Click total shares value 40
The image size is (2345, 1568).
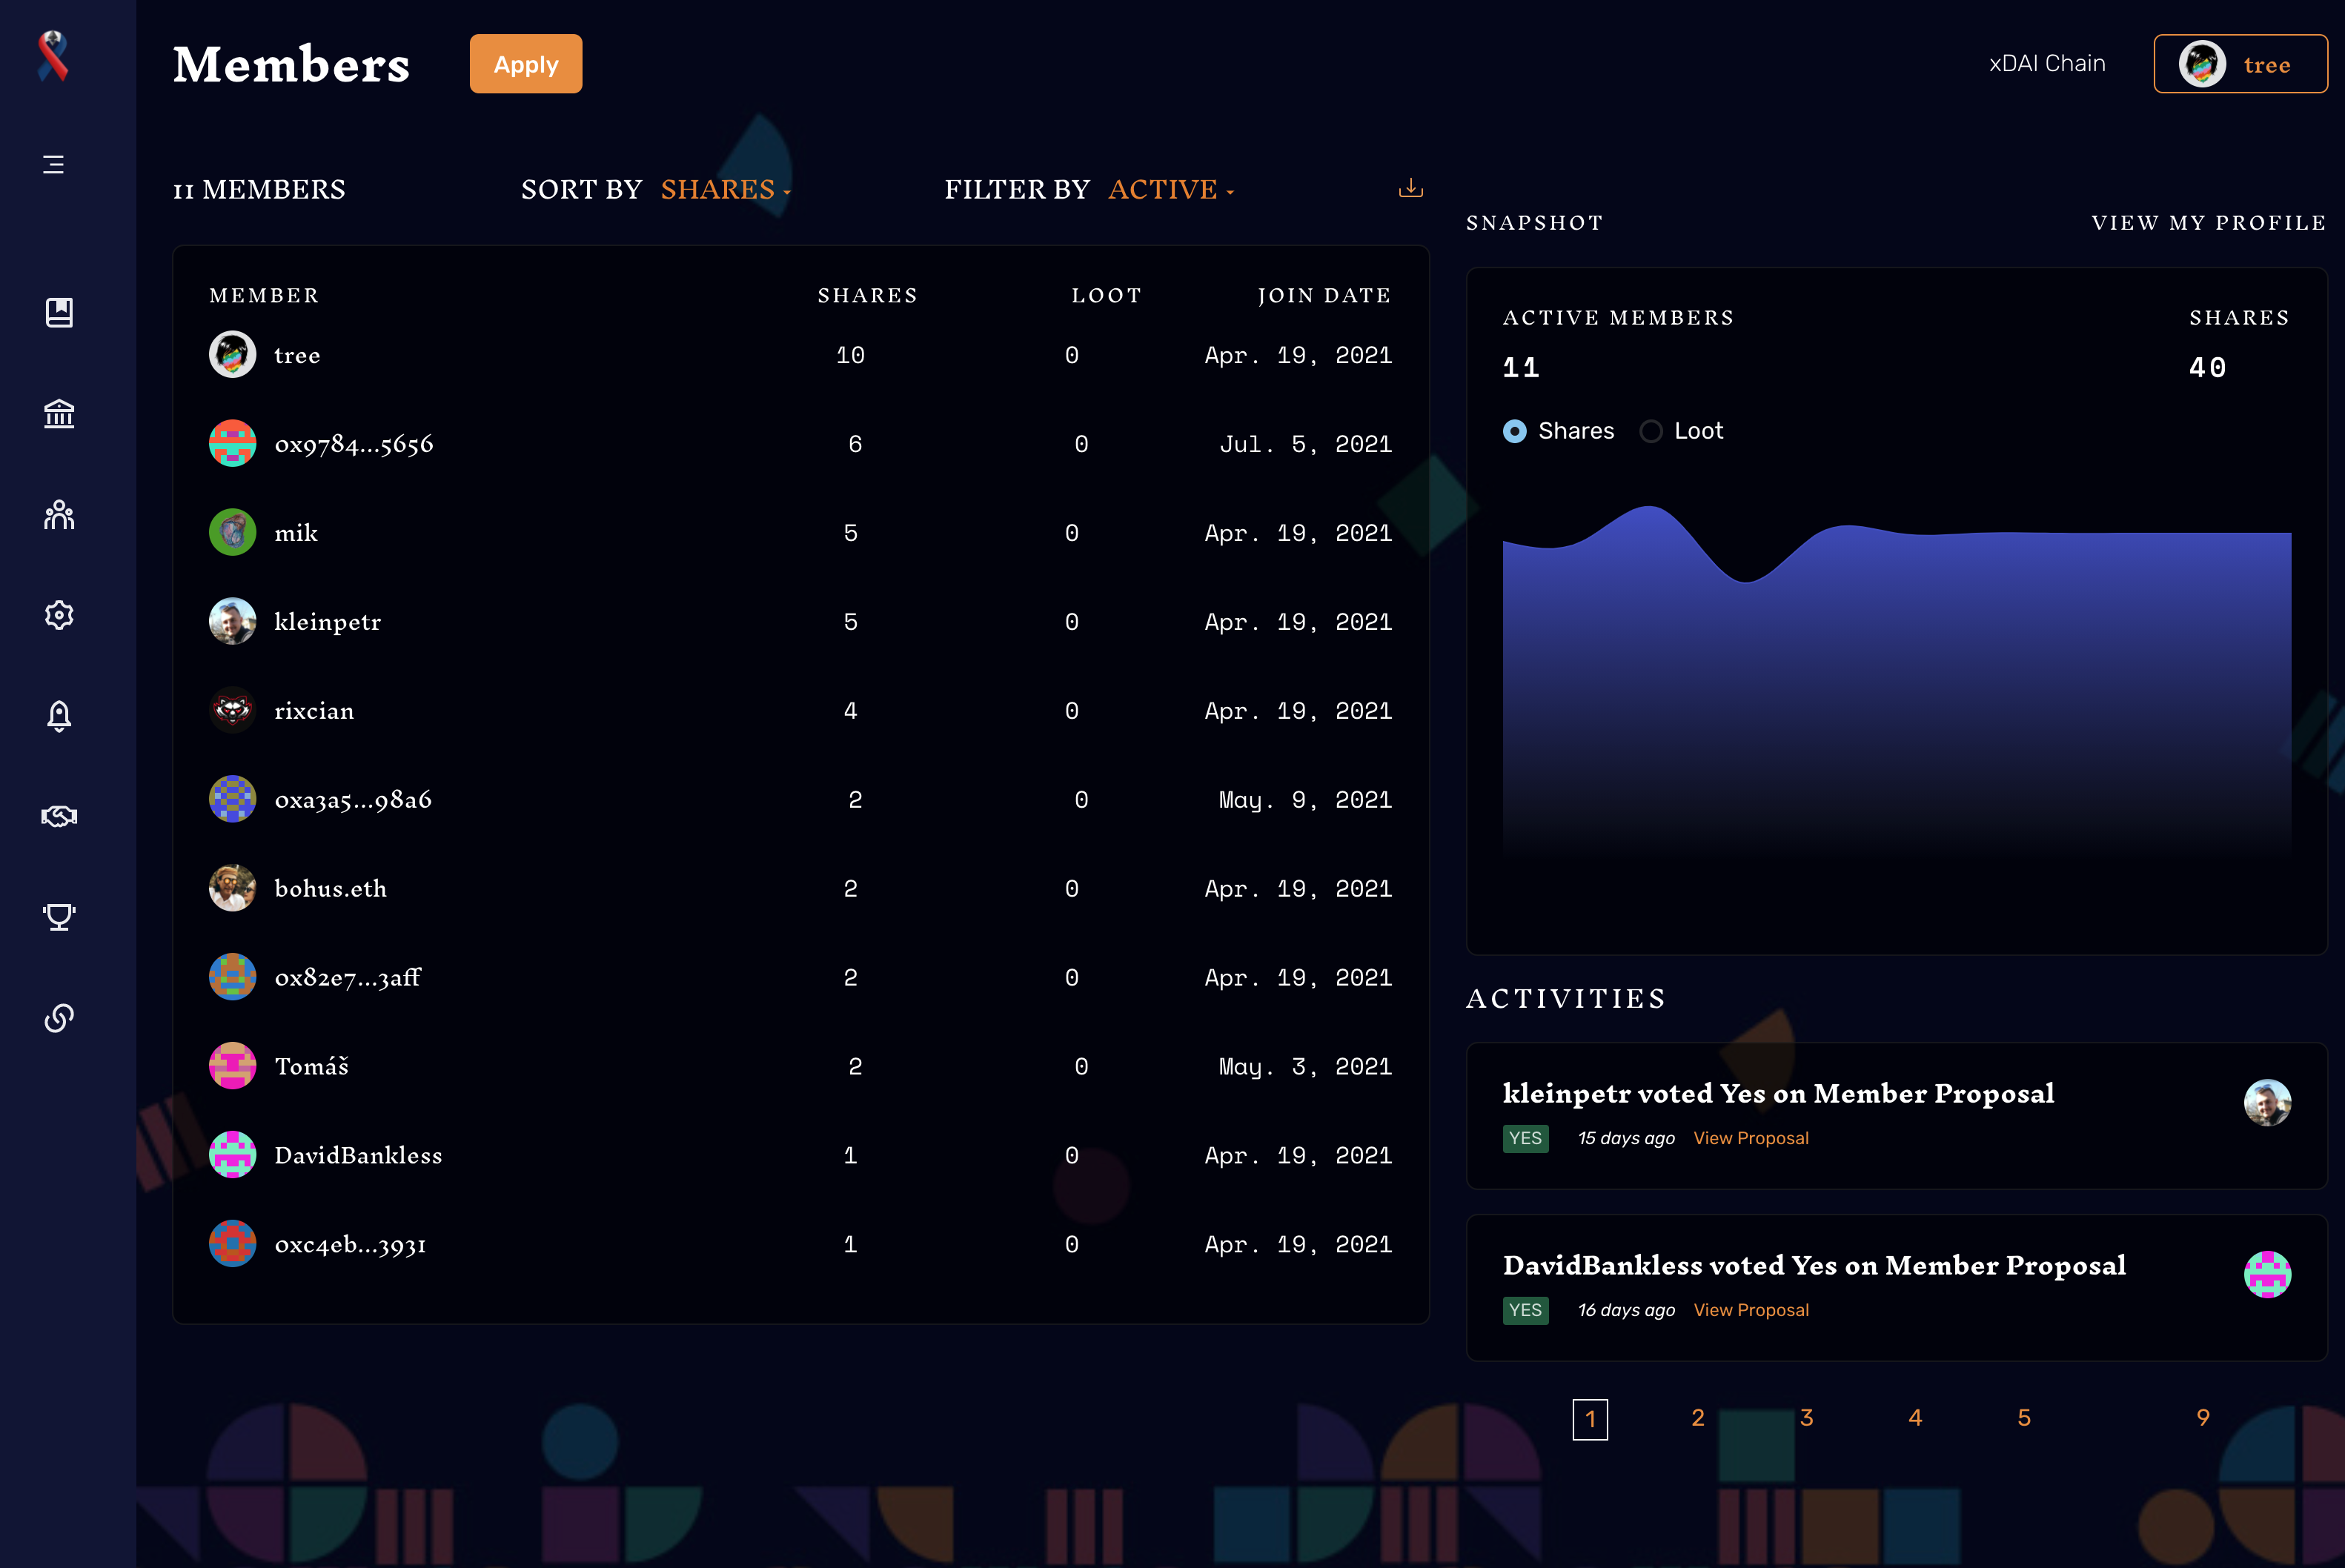coord(2207,367)
